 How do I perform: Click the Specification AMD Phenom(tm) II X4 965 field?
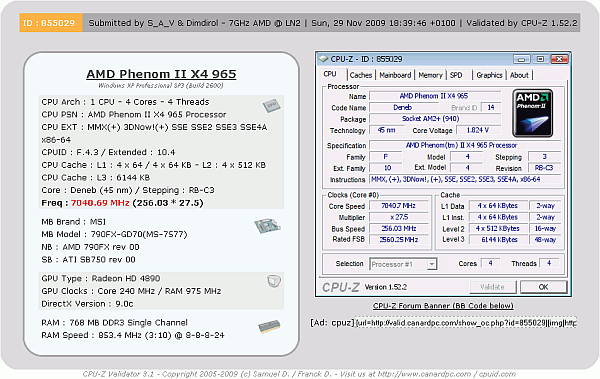tap(465, 145)
